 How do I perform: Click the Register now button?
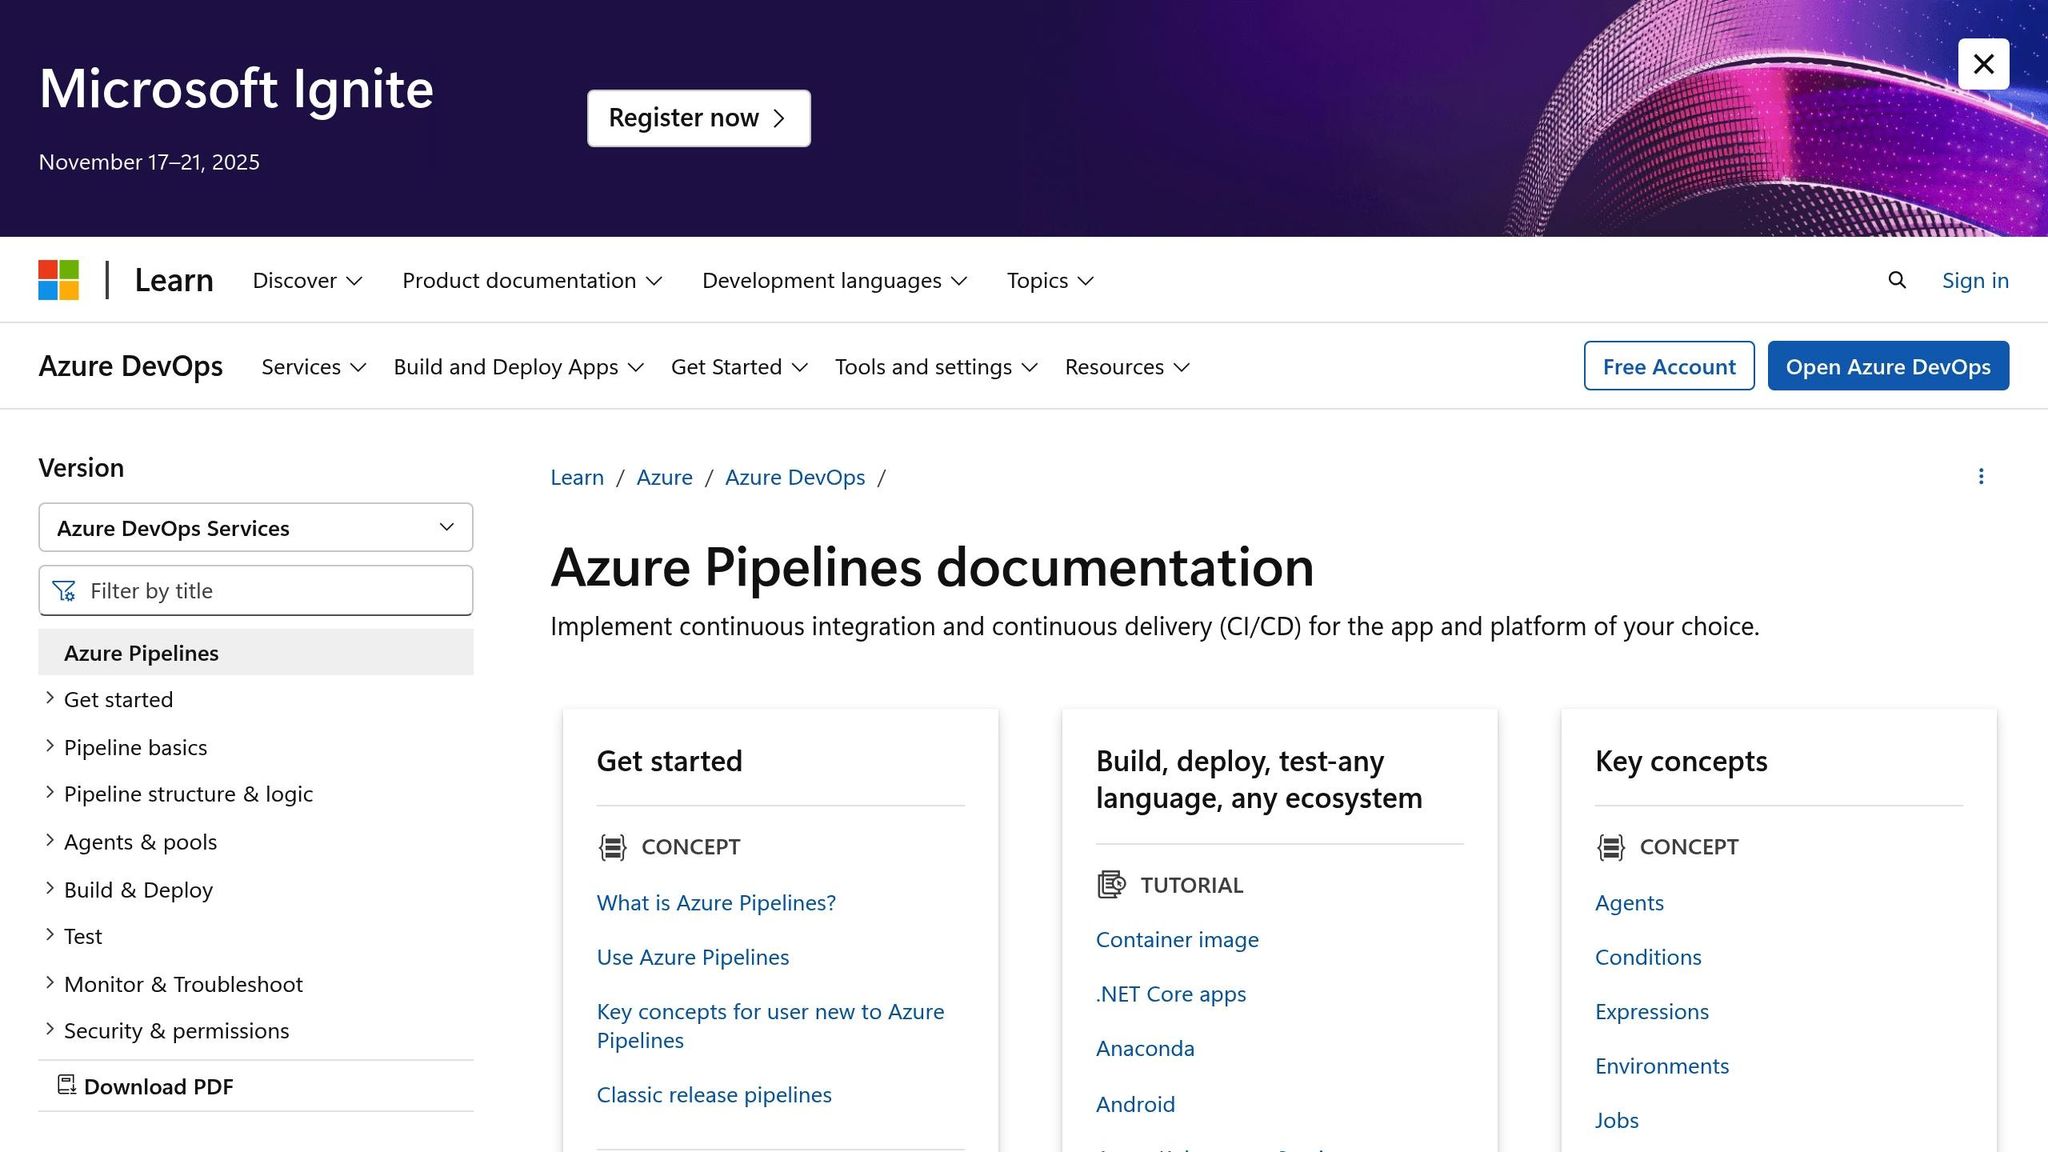pyautogui.click(x=699, y=118)
